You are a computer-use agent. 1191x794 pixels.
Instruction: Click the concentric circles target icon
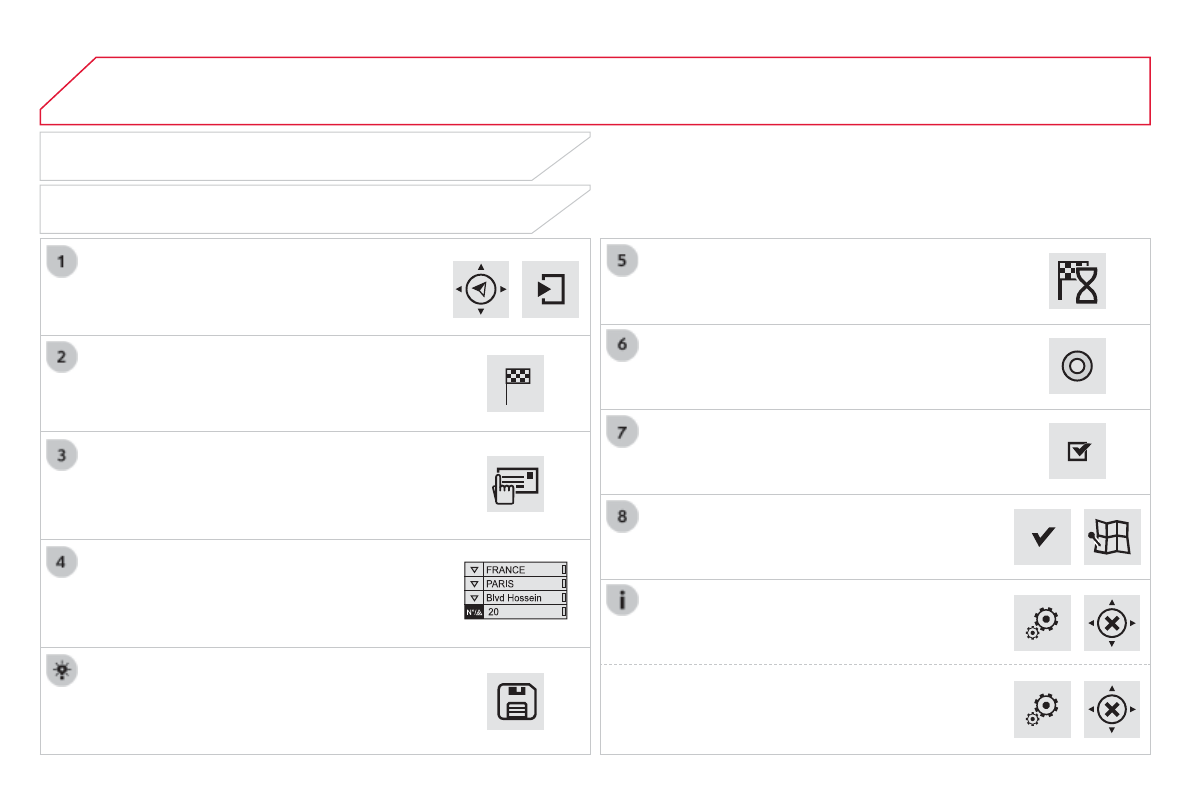pyautogui.click(x=1077, y=366)
